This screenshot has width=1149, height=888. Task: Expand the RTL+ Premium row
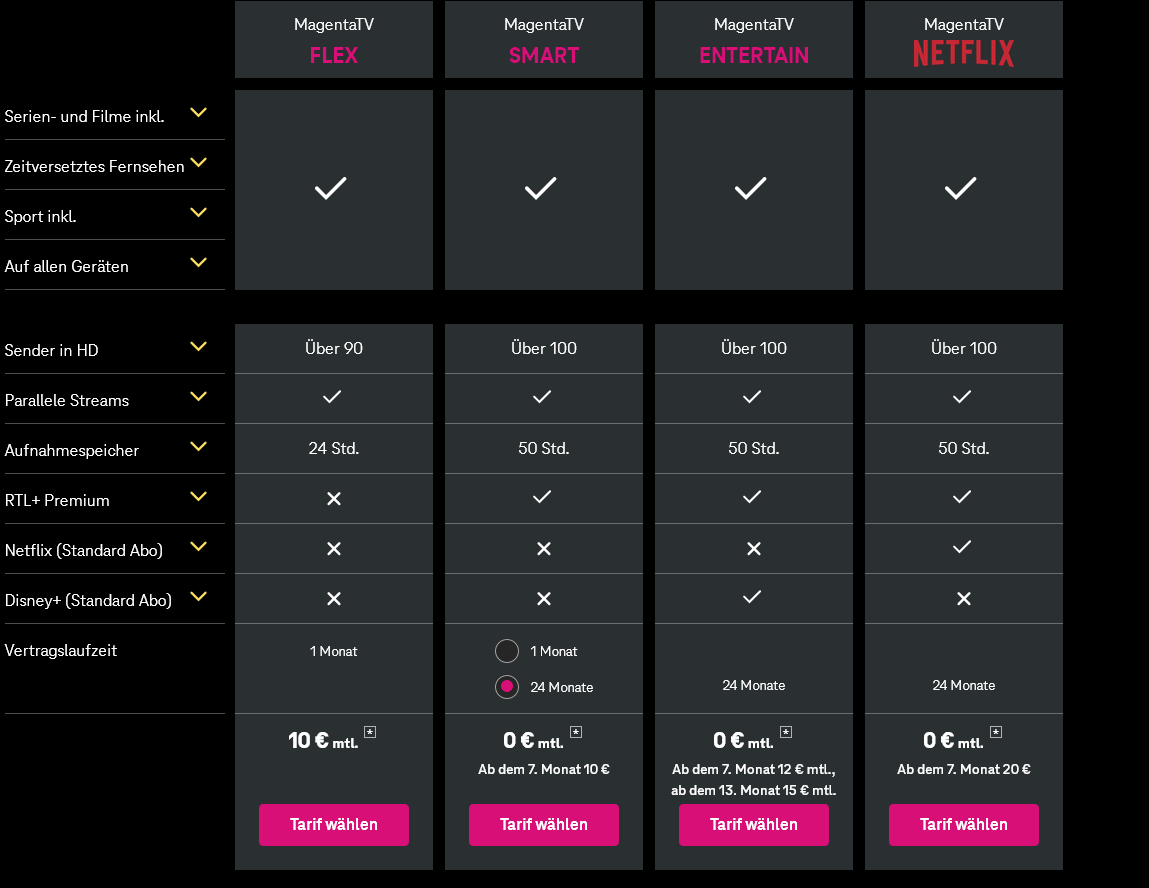[x=198, y=496]
